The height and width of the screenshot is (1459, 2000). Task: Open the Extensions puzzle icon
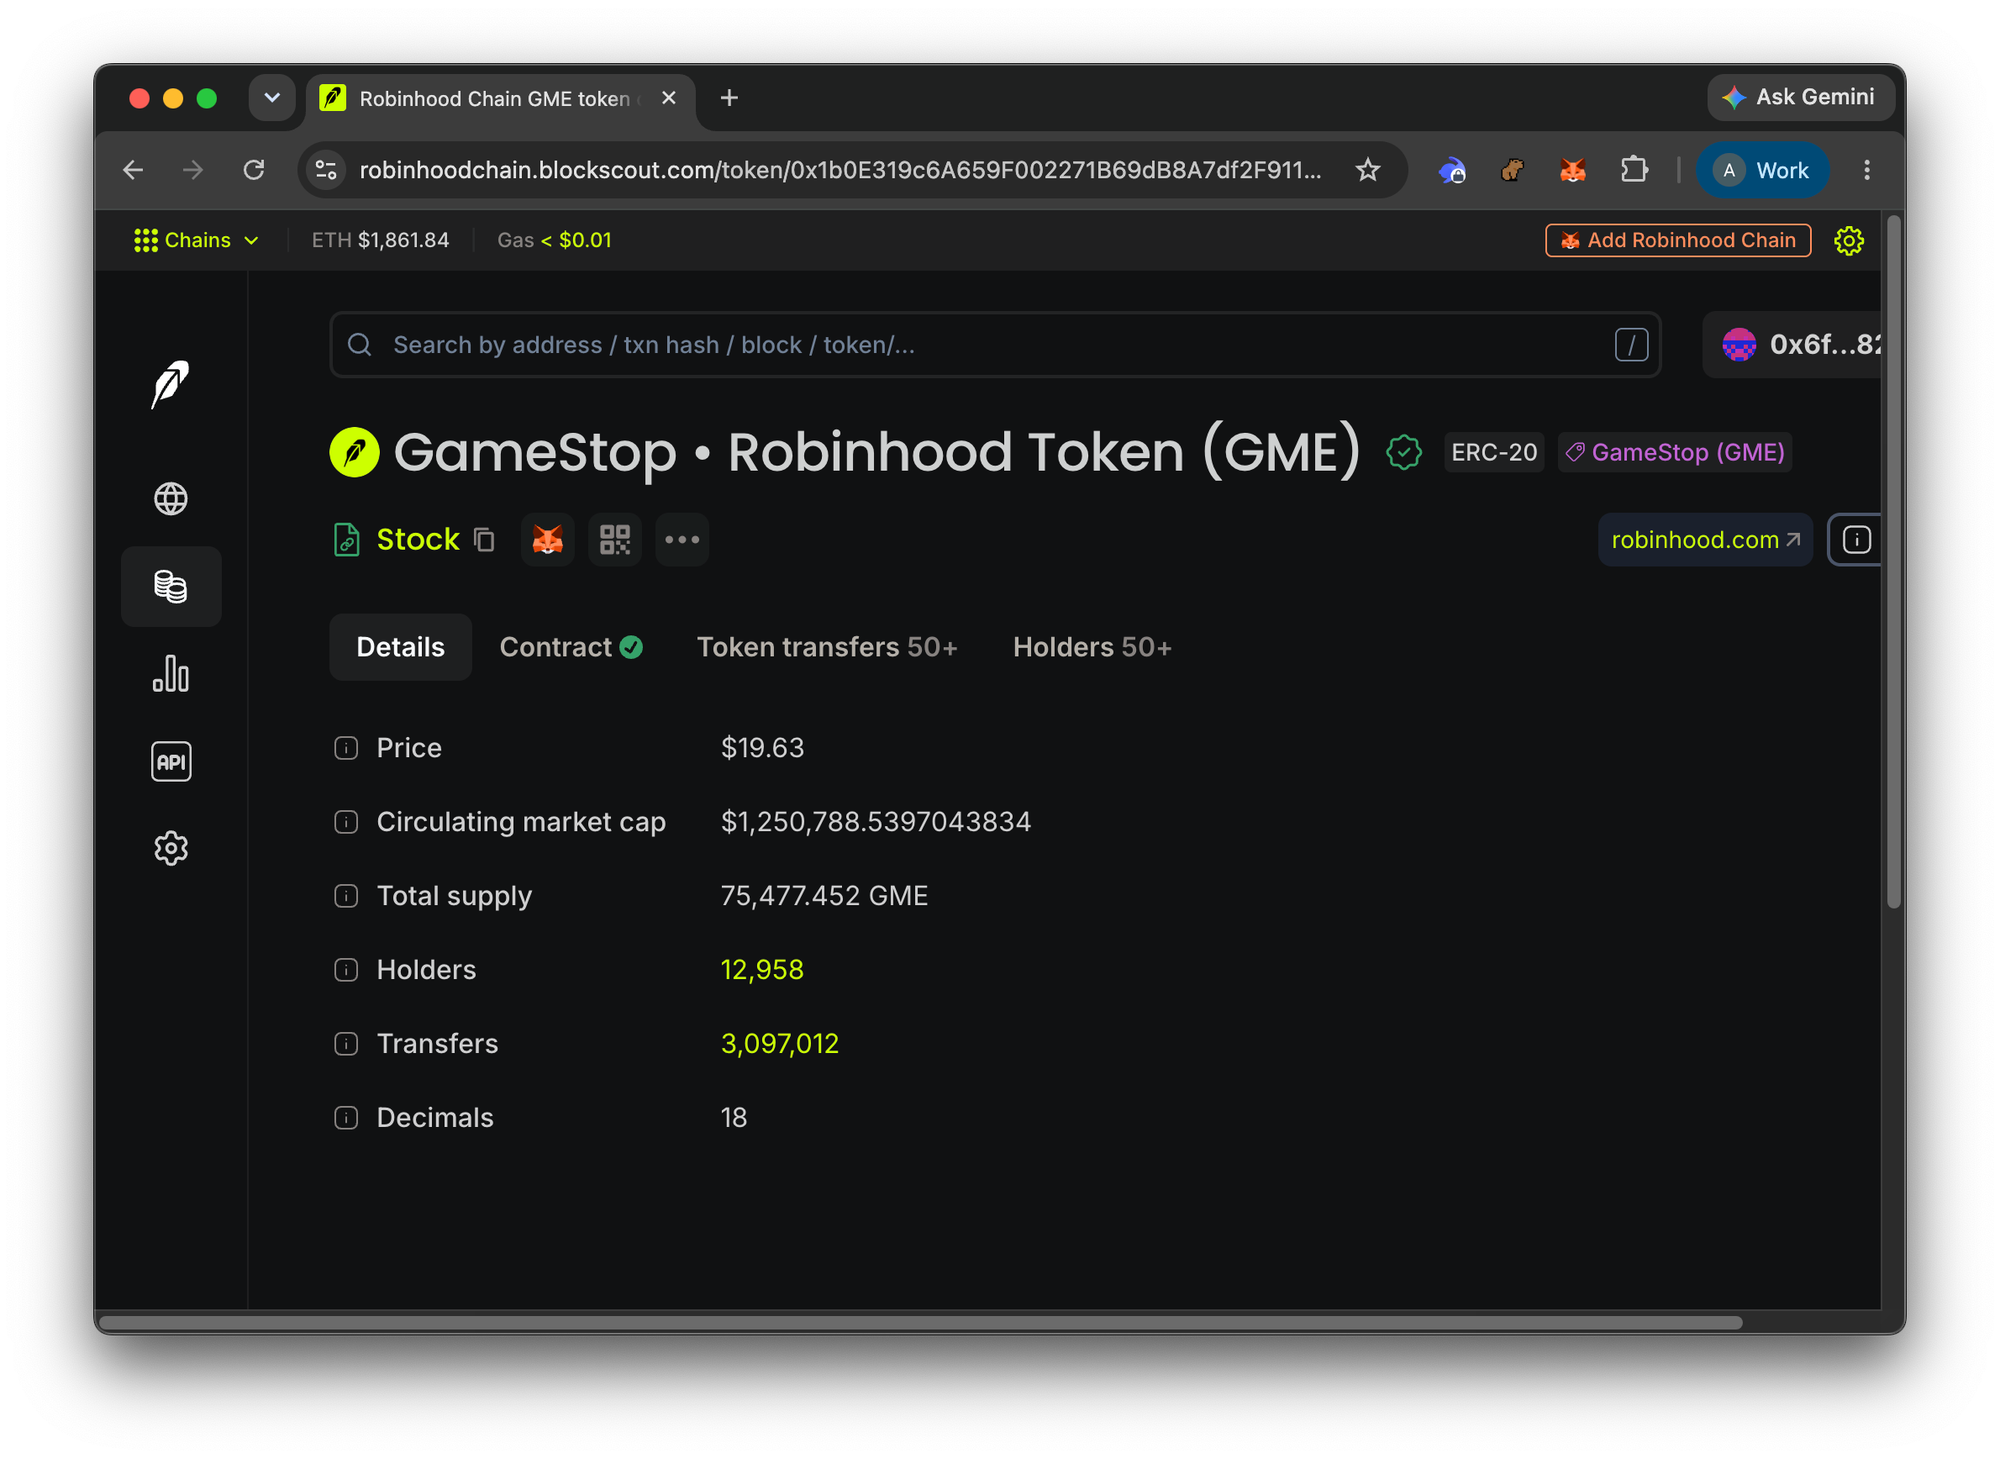click(x=1634, y=170)
